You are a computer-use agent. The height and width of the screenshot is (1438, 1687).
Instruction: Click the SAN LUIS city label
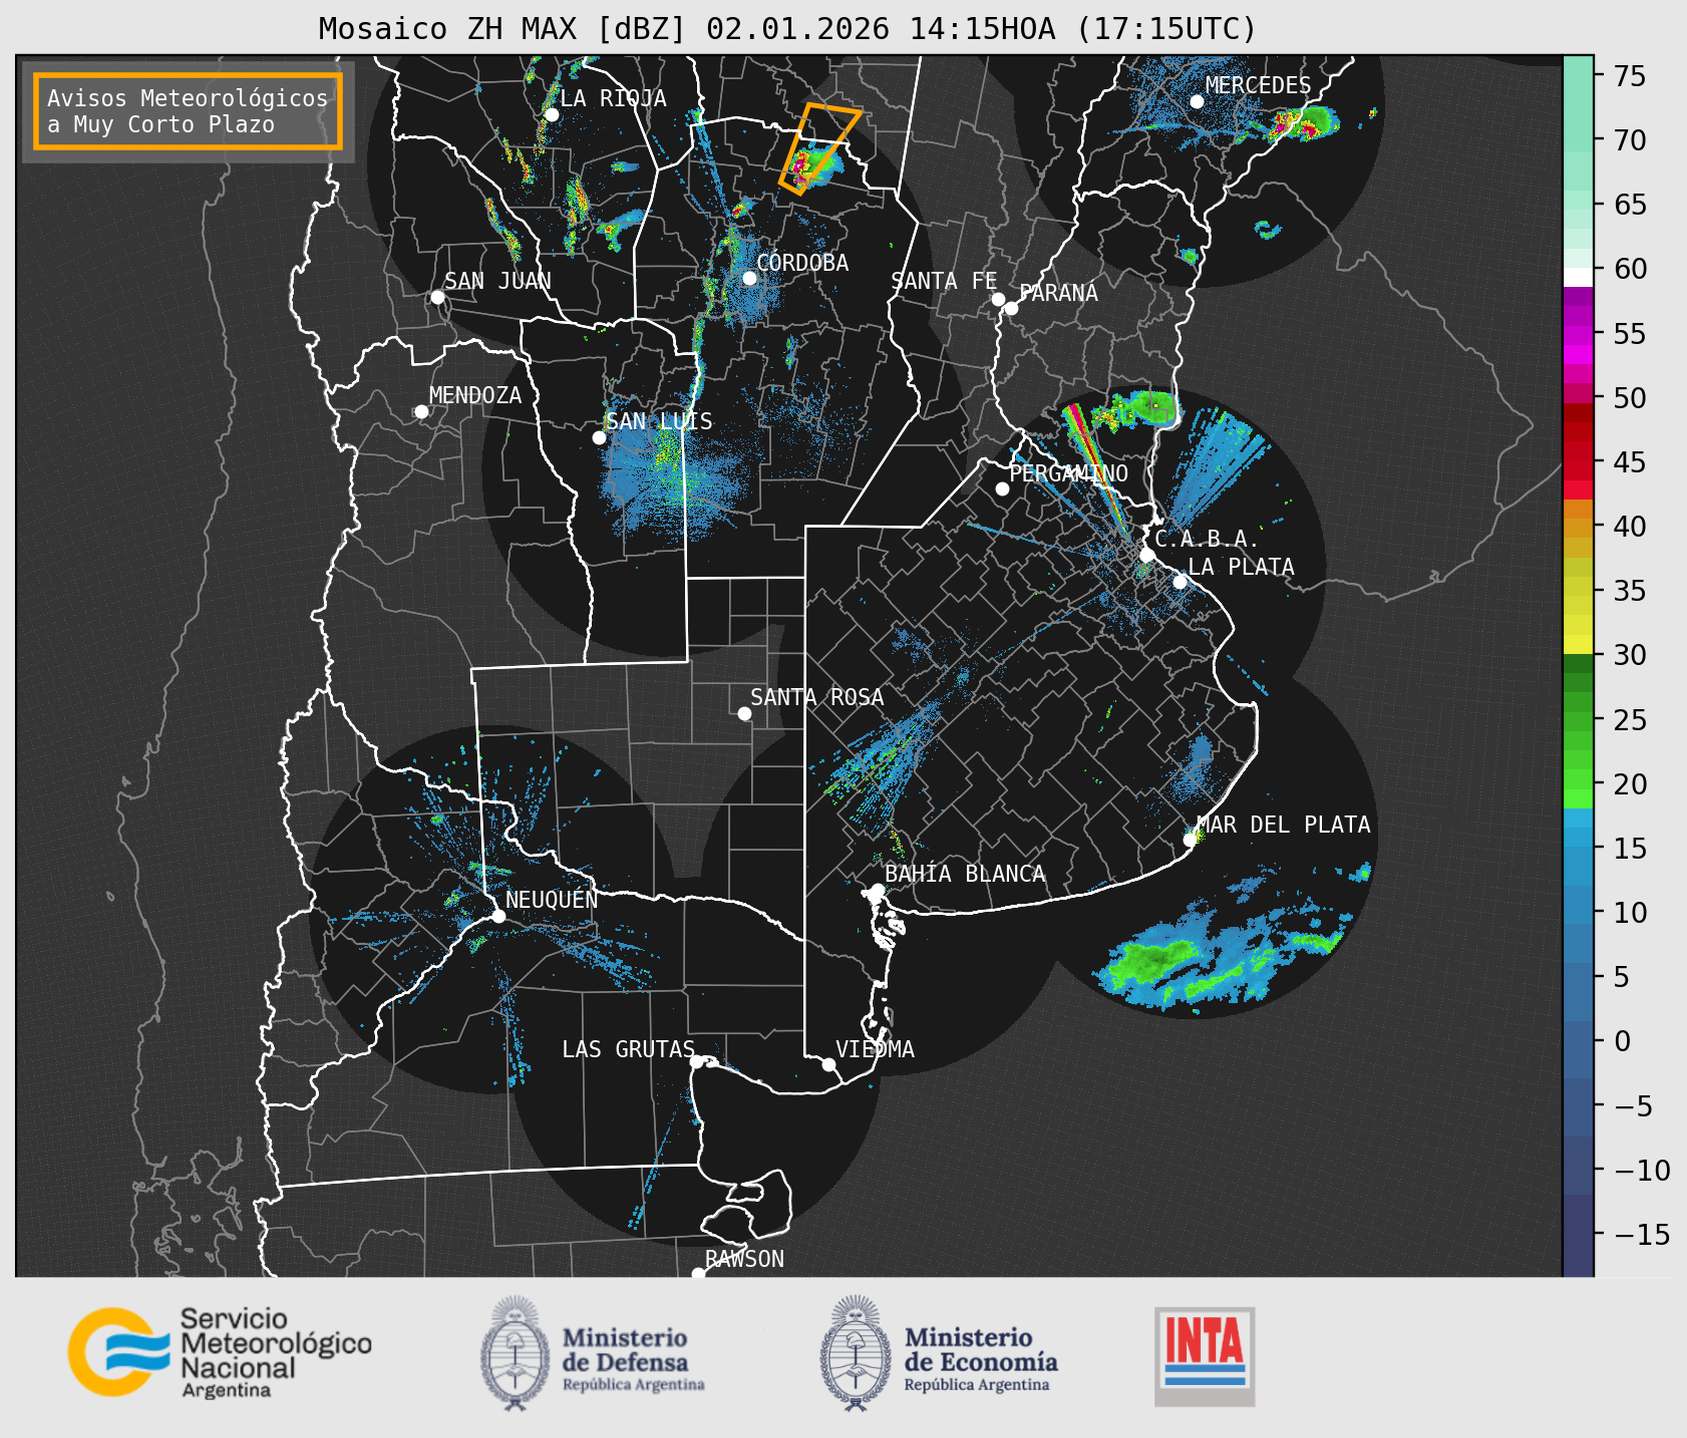660,422
